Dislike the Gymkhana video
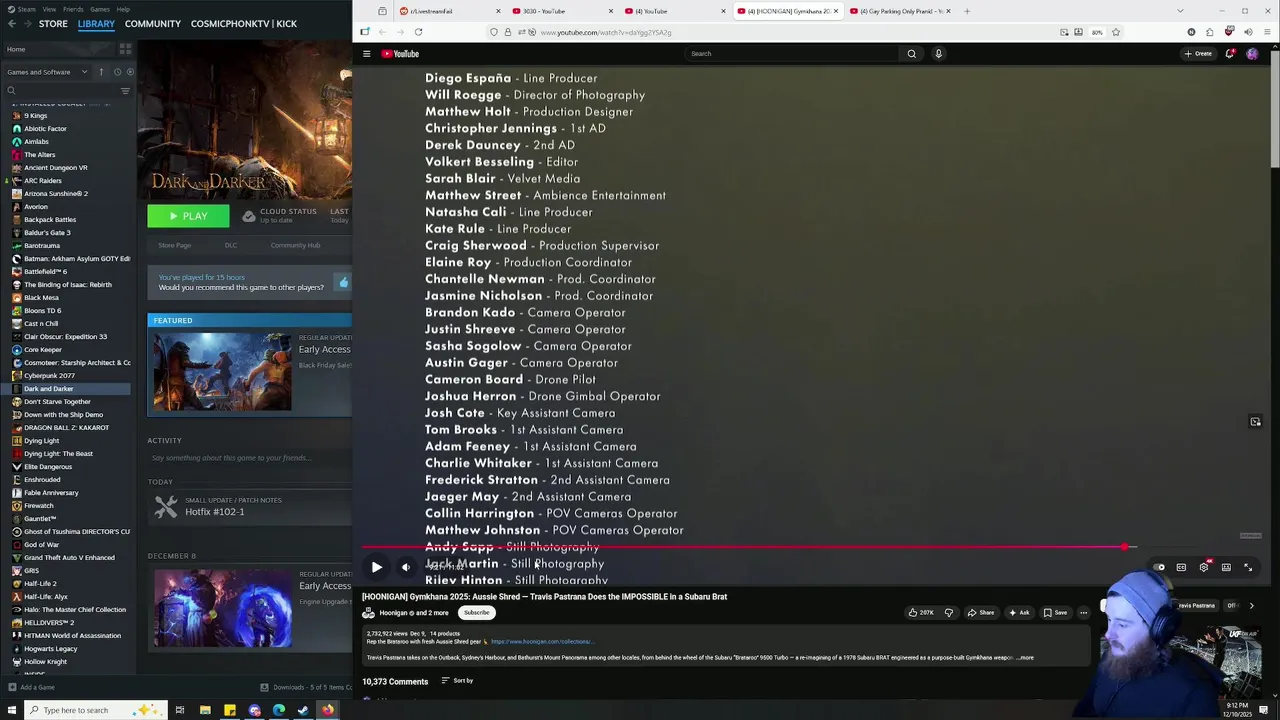The image size is (1280, 720). pyautogui.click(x=949, y=613)
